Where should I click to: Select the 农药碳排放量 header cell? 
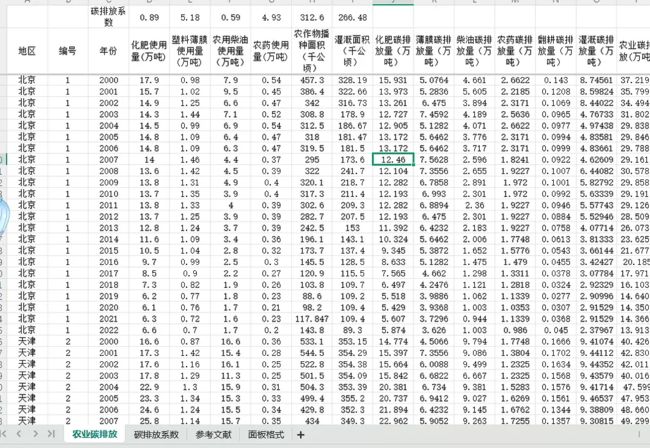(x=514, y=51)
